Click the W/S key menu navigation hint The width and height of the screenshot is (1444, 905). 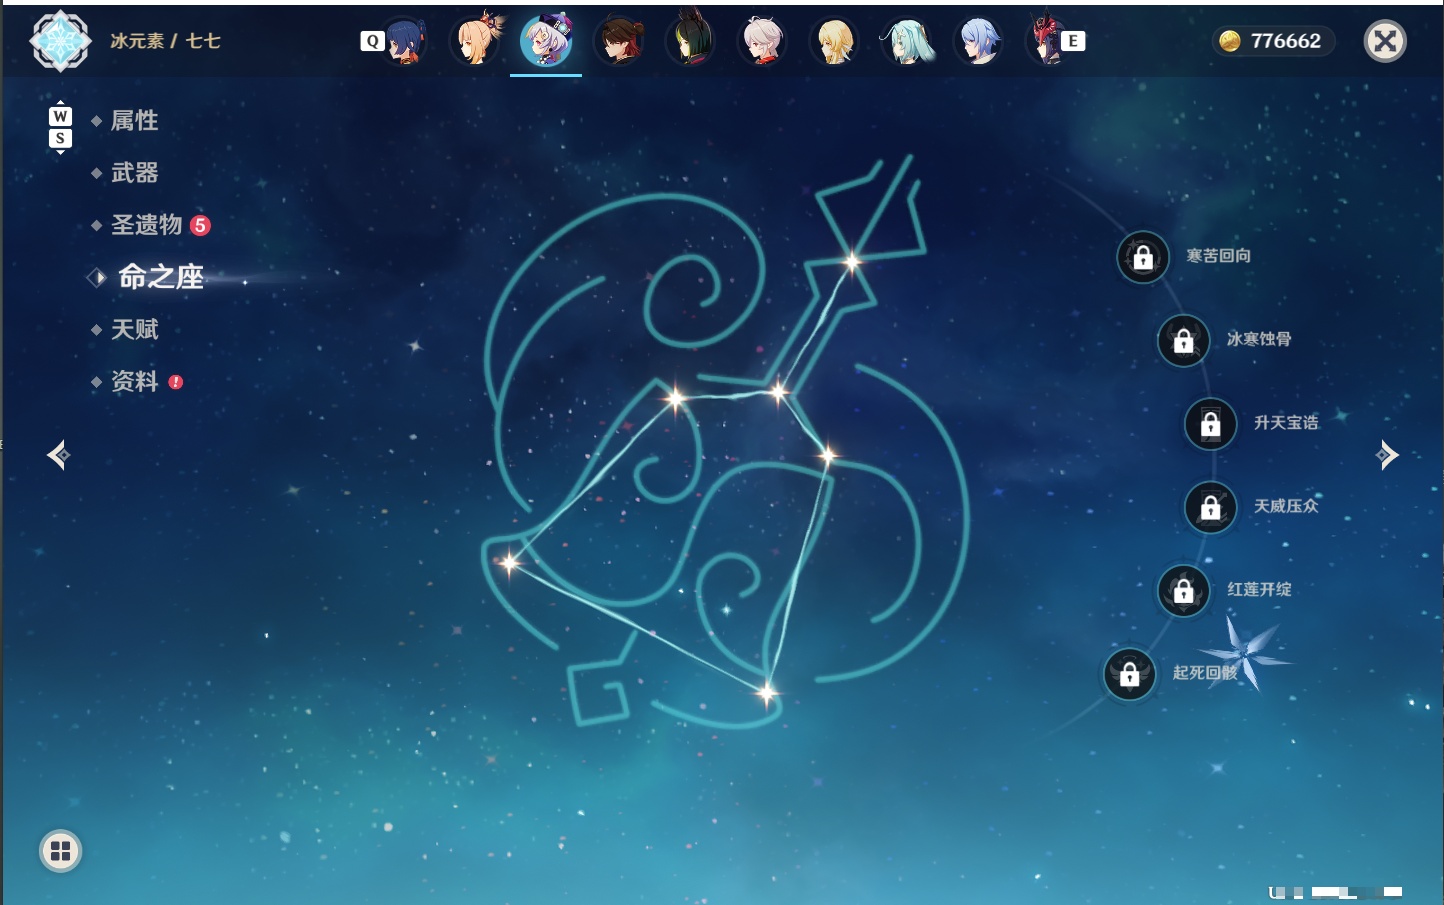click(x=60, y=127)
